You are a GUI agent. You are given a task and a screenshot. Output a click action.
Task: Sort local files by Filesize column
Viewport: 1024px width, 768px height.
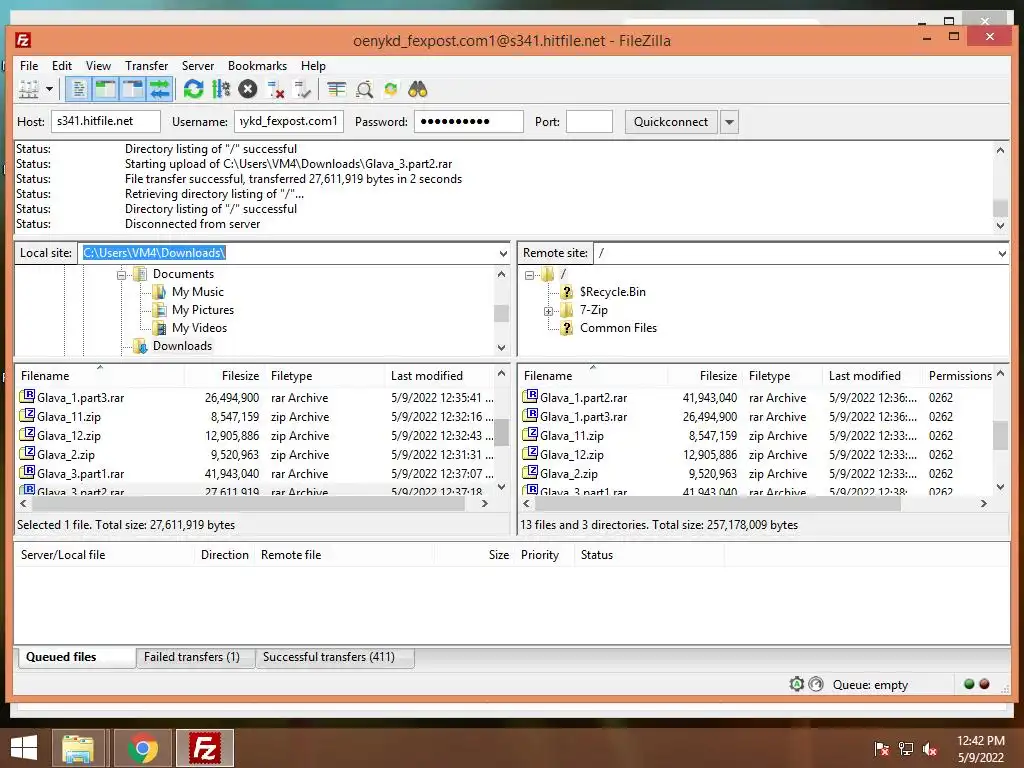click(224, 376)
